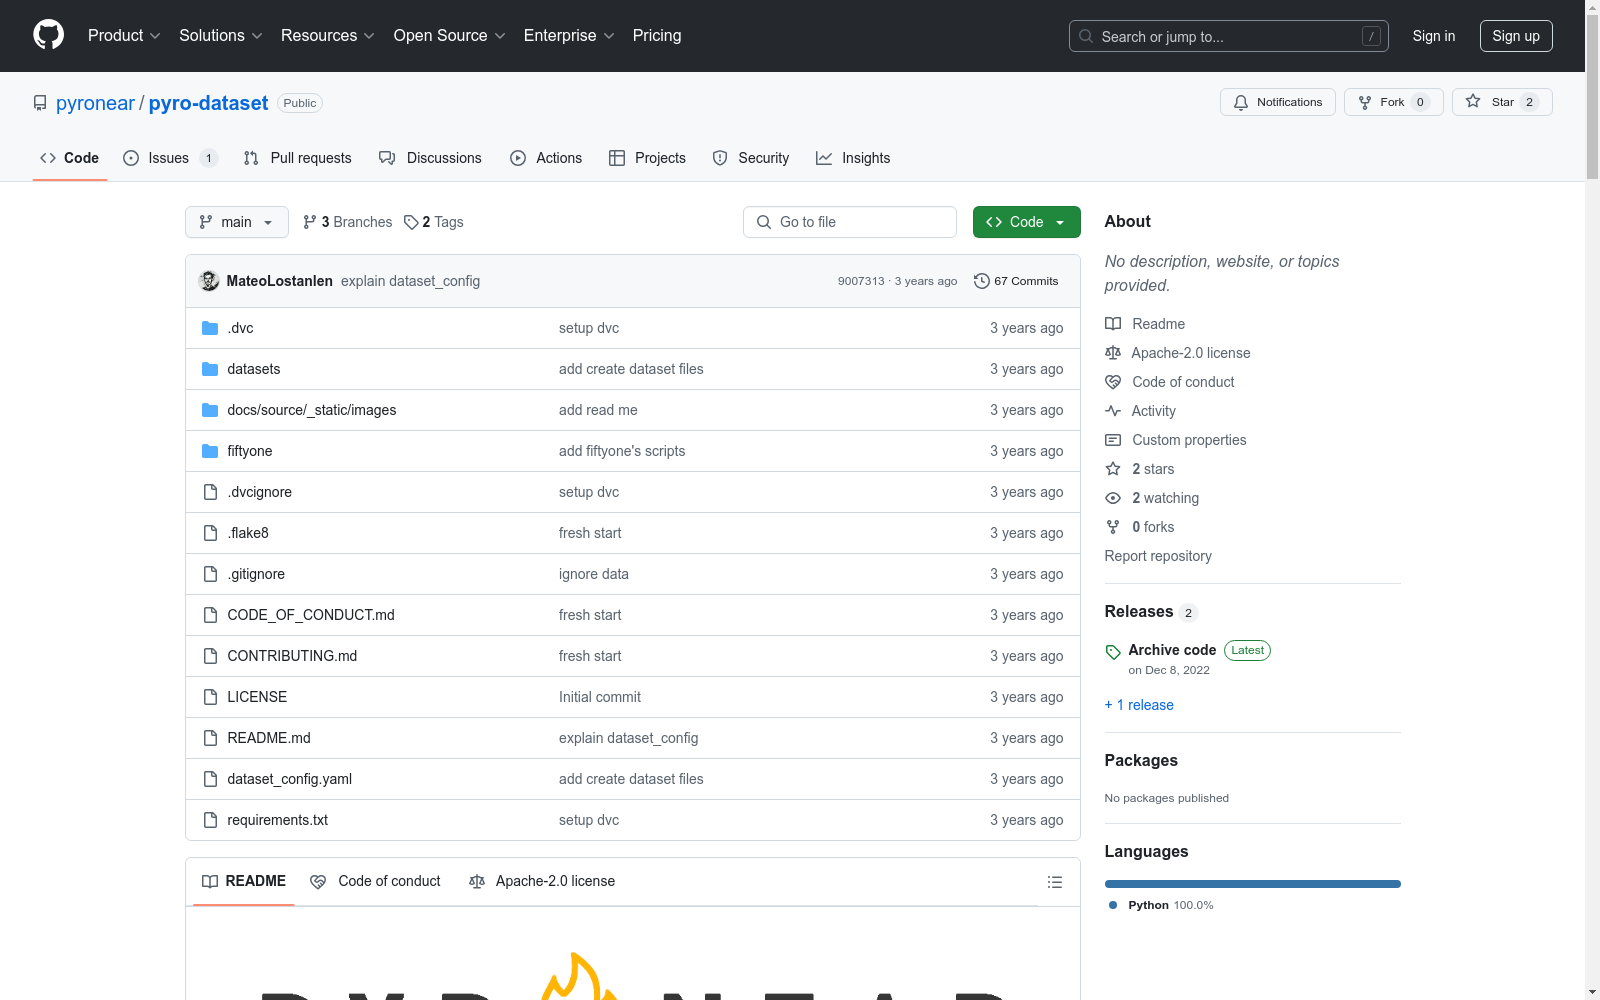Image resolution: width=1600 pixels, height=1000 pixels.
Task: Click the .dvc folder icon
Action: (210, 328)
